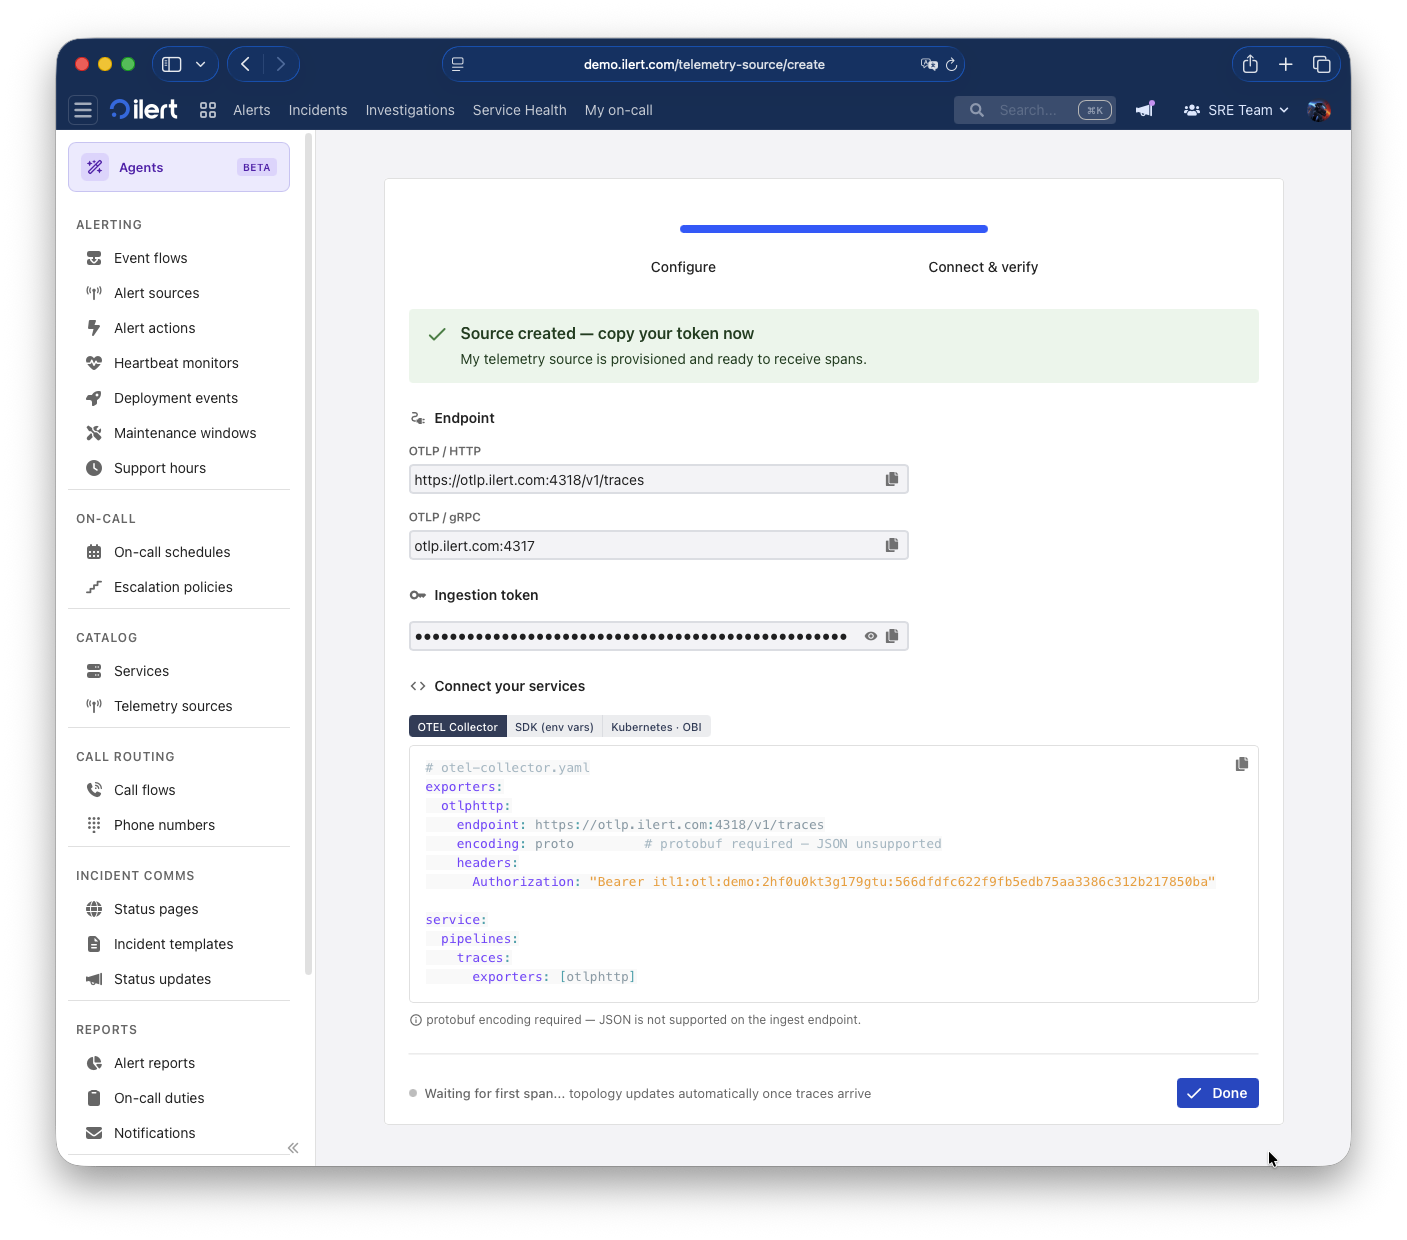Open Safari share menu

pos(1250,64)
